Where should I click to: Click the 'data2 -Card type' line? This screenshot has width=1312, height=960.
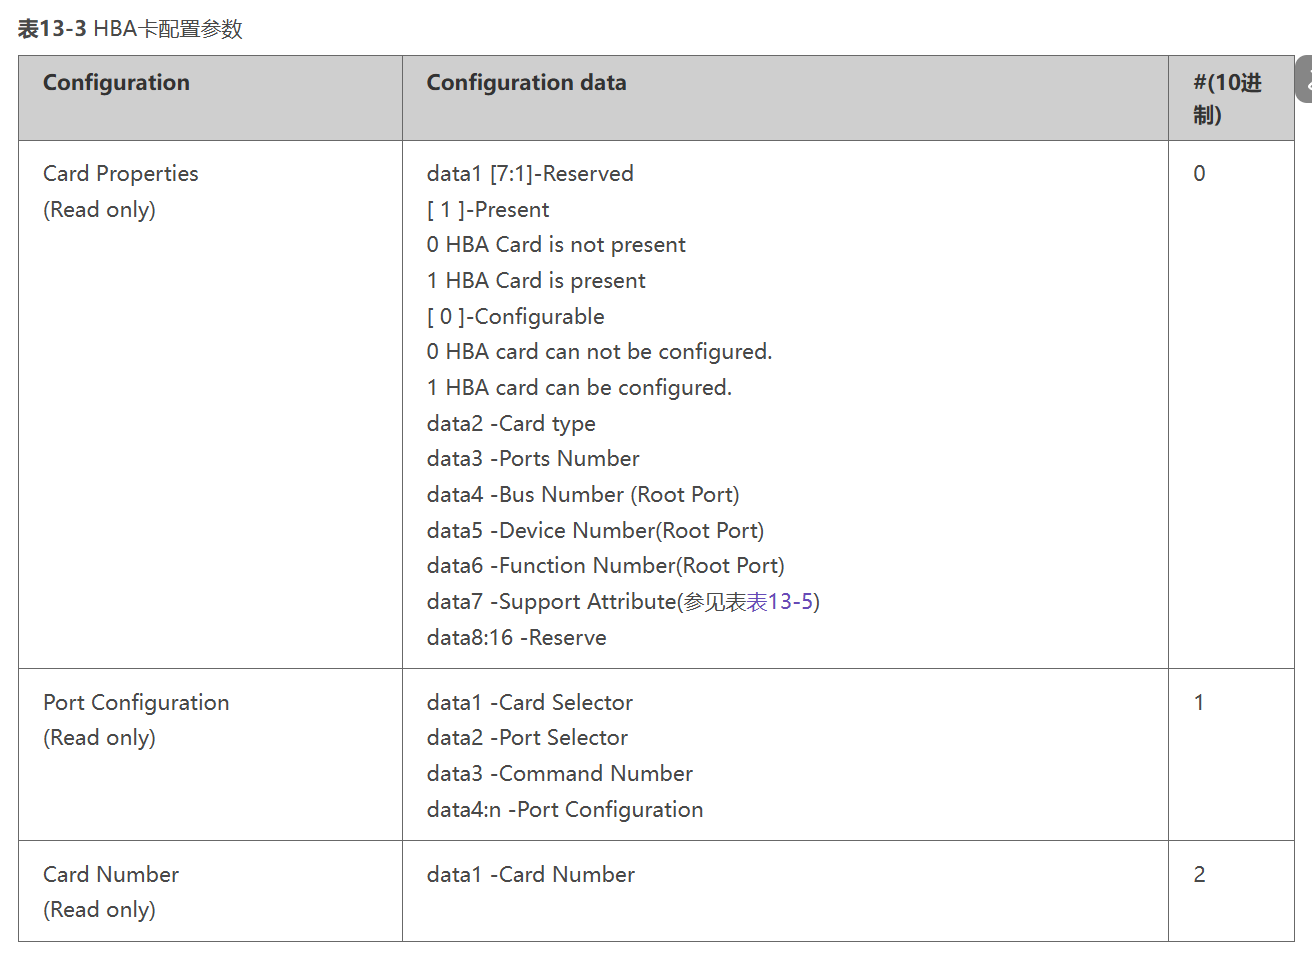(x=511, y=424)
